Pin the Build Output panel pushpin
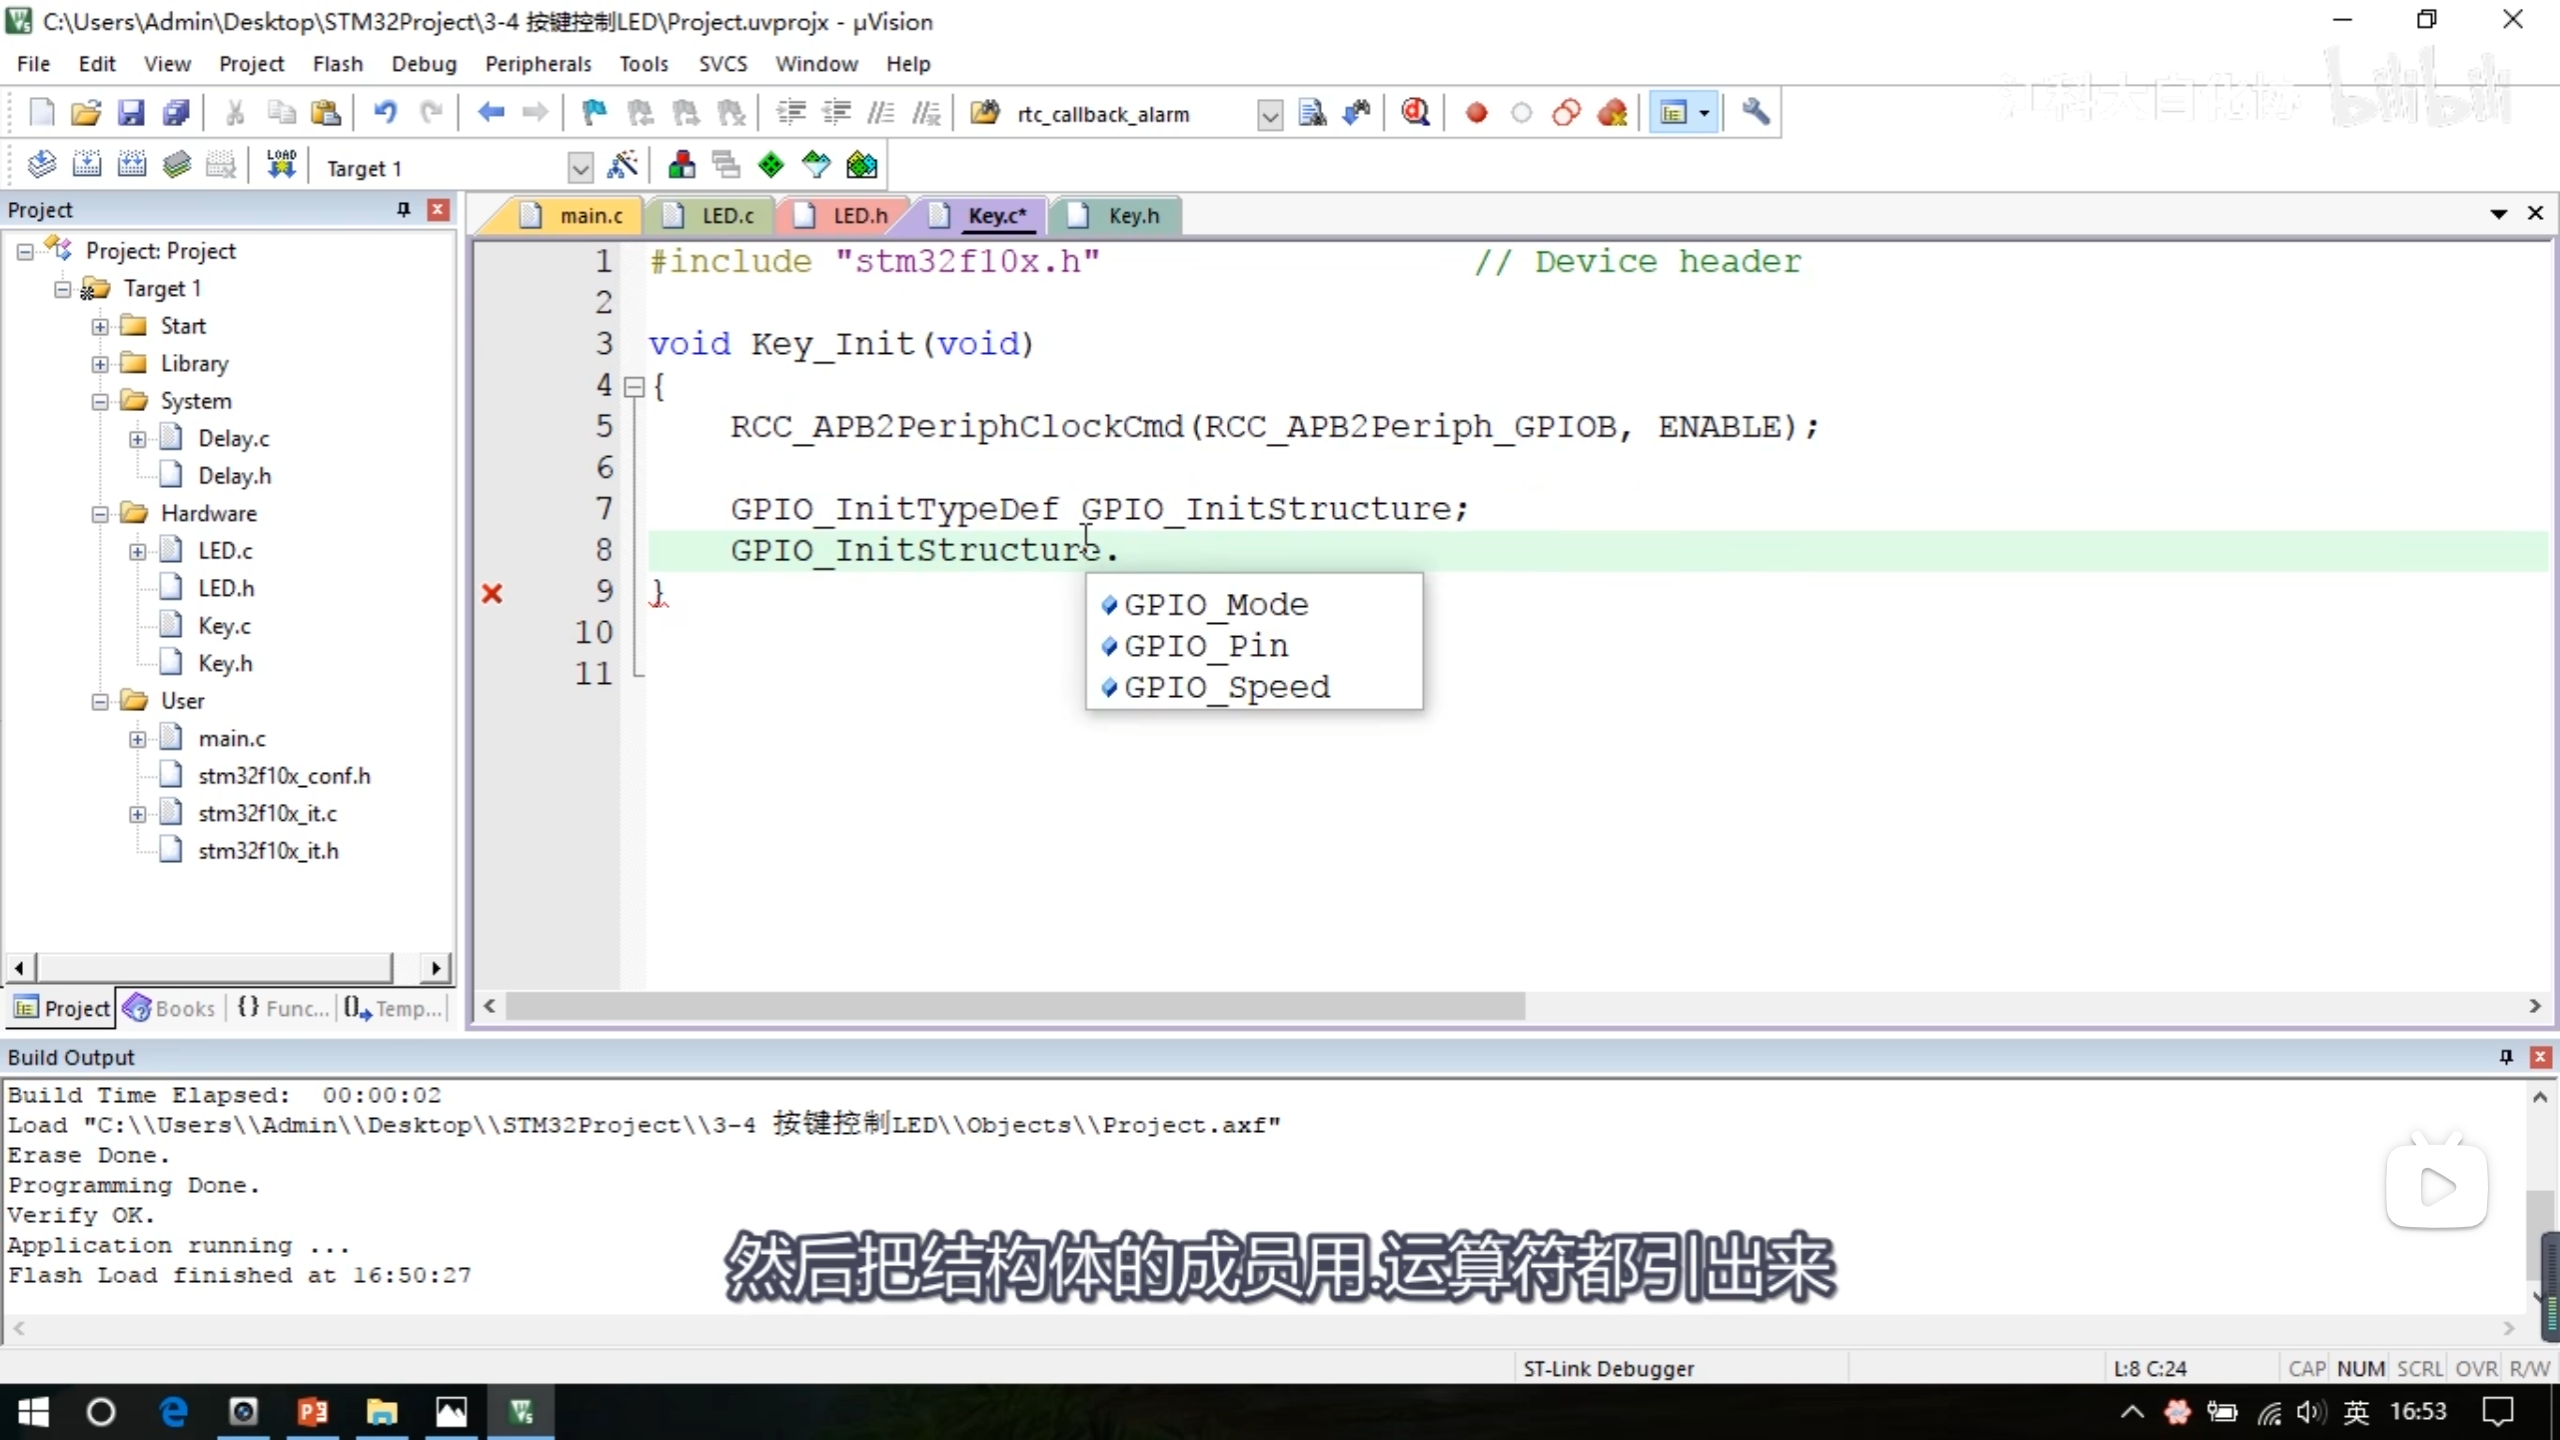 tap(2506, 1057)
